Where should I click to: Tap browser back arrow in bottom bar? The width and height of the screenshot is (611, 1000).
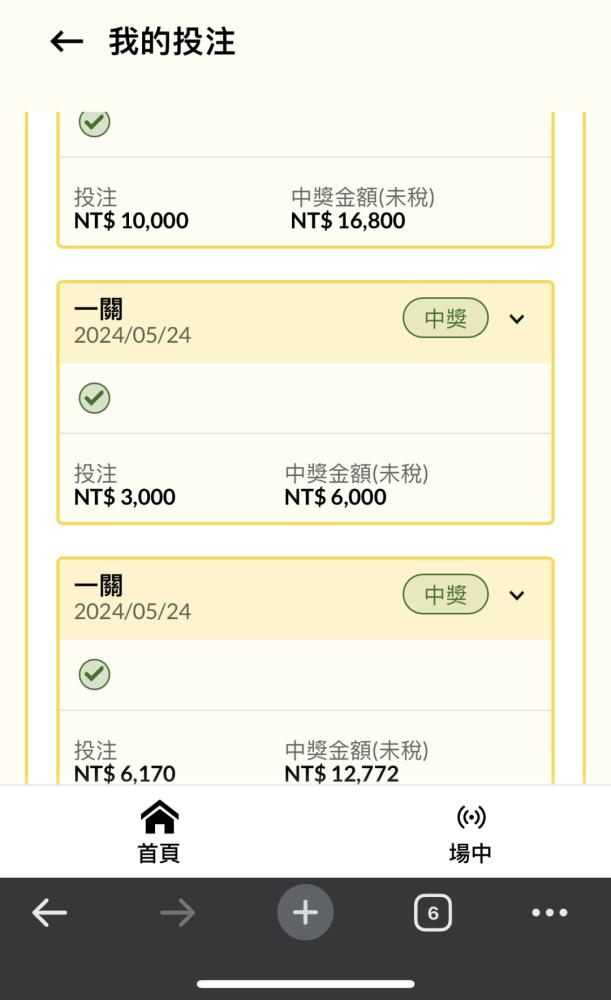[x=50, y=913]
